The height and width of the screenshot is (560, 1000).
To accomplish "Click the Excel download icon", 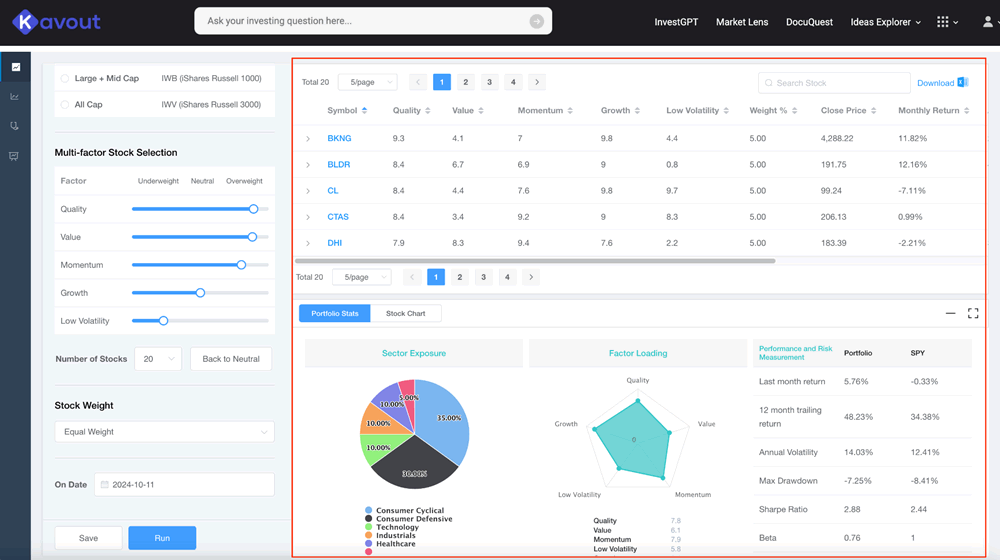I will (x=963, y=83).
